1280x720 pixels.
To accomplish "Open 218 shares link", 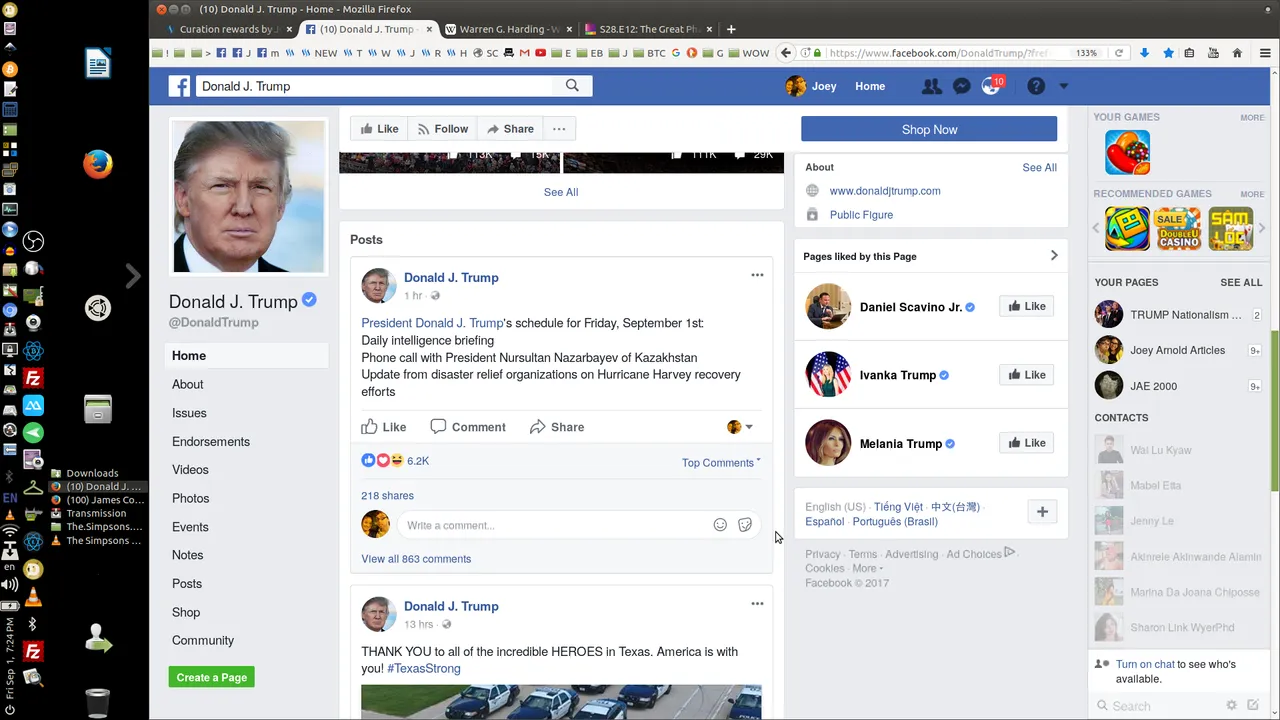I will [x=387, y=496].
